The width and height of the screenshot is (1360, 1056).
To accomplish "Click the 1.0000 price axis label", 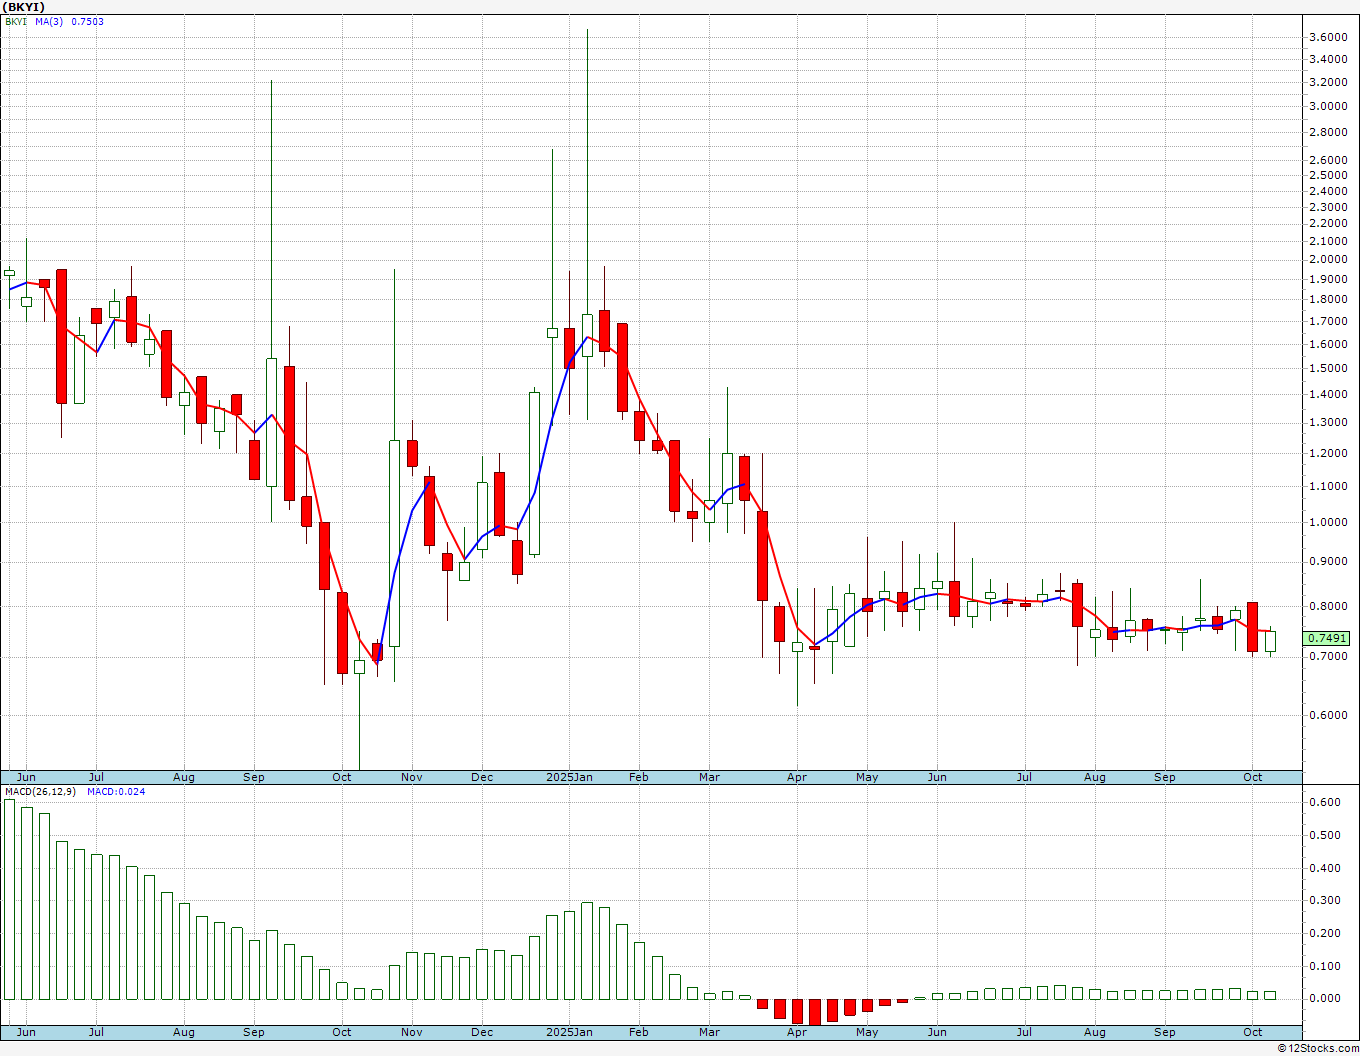I will [1327, 522].
